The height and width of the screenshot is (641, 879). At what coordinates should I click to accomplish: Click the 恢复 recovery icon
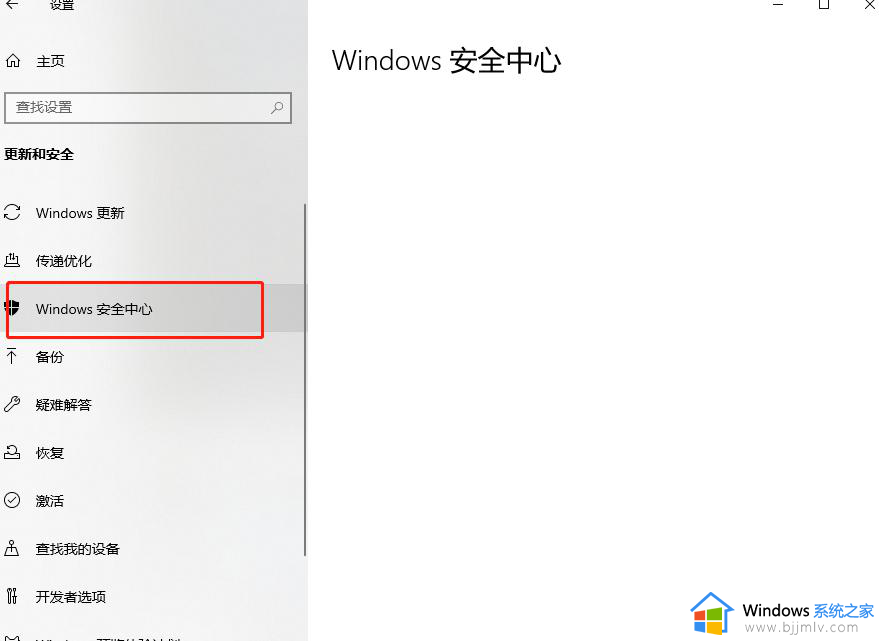point(12,452)
